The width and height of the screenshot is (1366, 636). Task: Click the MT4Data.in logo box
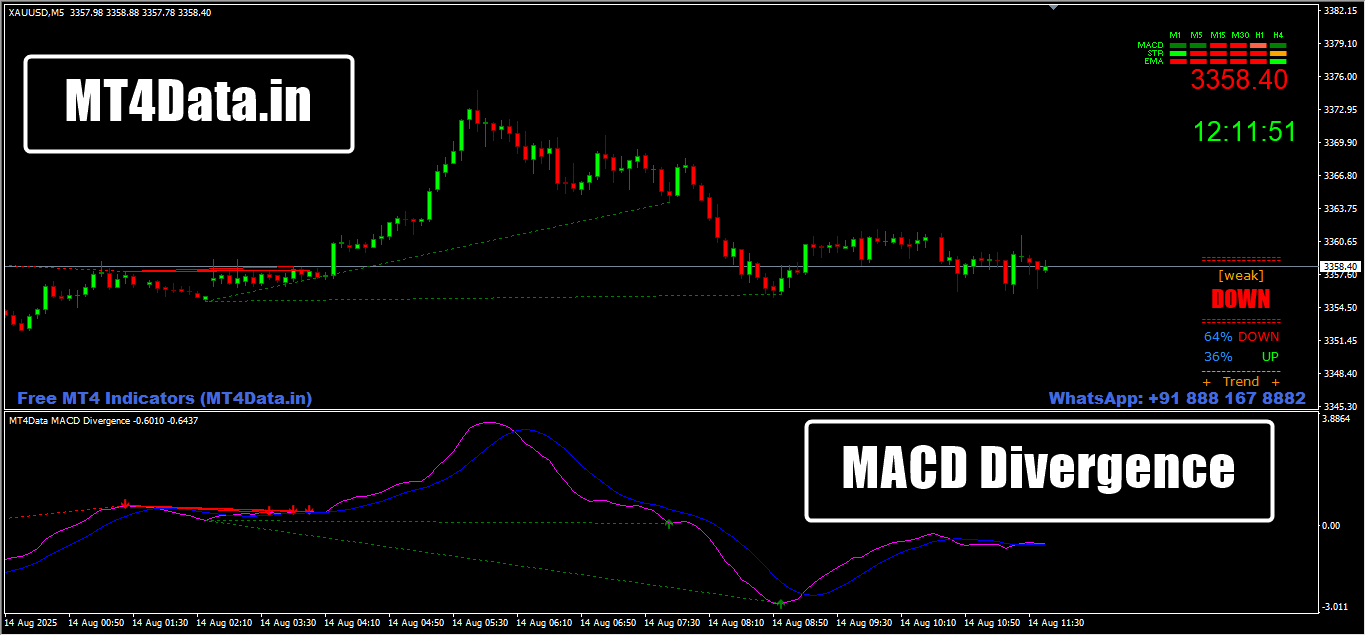coord(189,103)
